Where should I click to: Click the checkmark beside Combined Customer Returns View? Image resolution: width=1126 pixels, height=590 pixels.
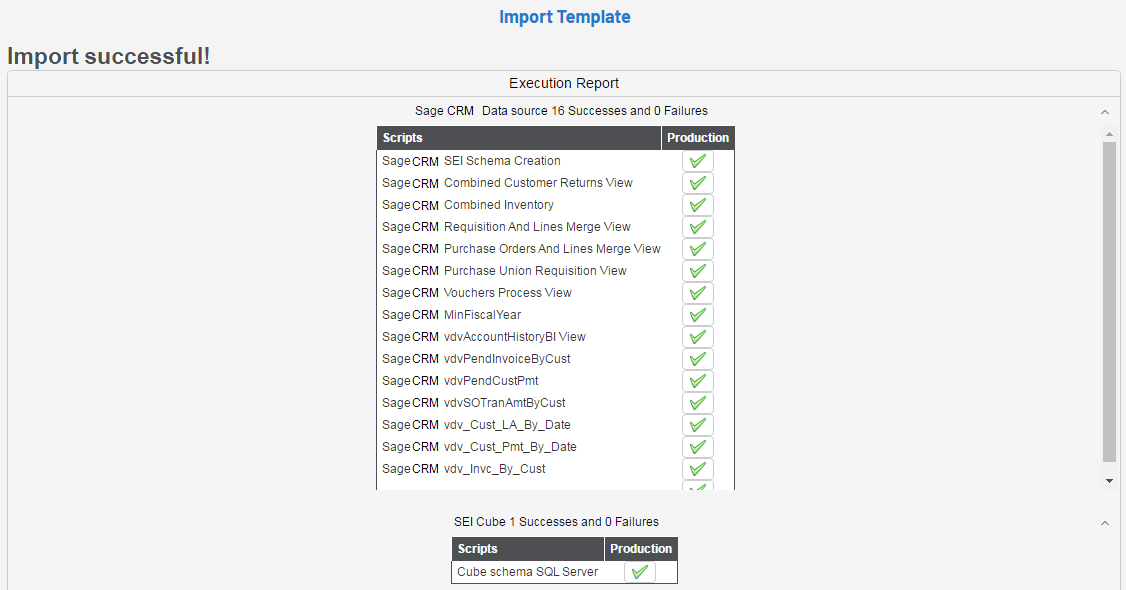pyautogui.click(x=698, y=183)
